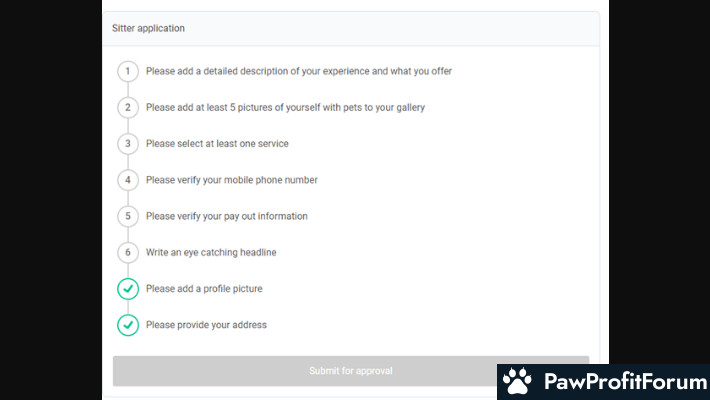Click the step 5 number circle
The width and height of the screenshot is (710, 400).
point(128,216)
